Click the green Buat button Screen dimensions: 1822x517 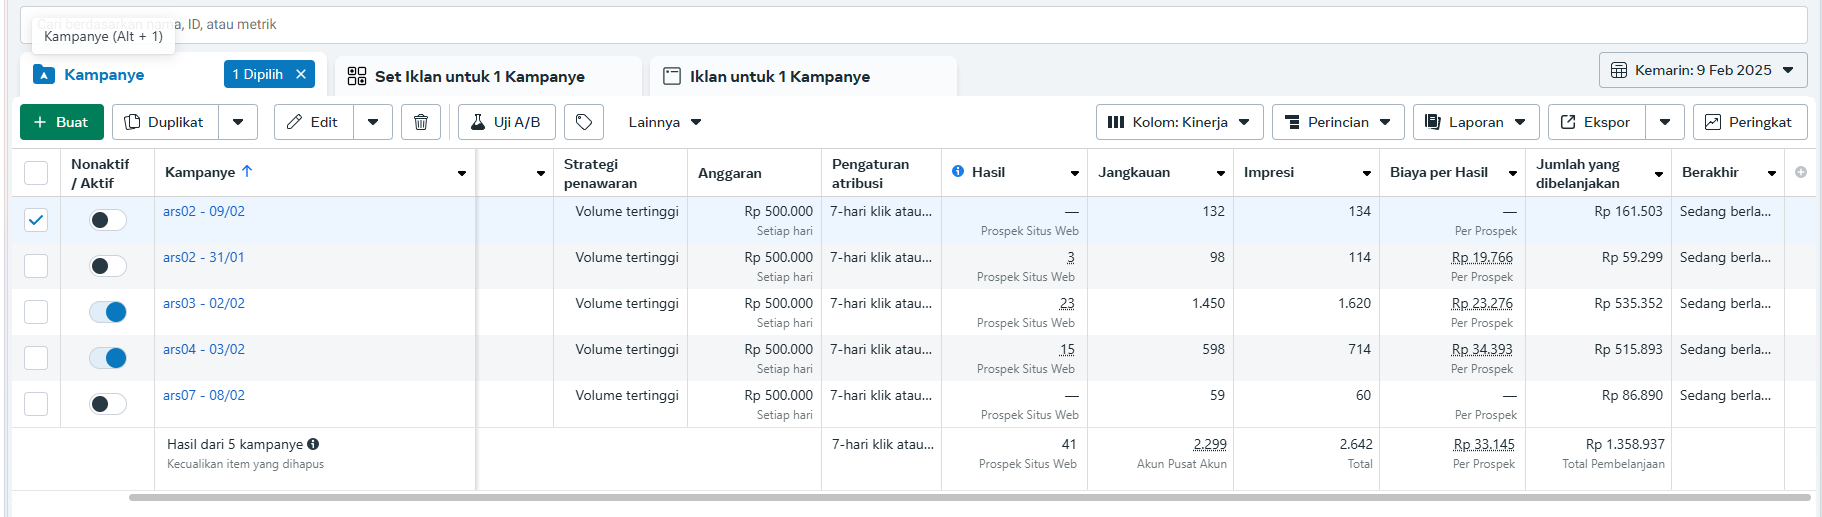[x=62, y=122]
